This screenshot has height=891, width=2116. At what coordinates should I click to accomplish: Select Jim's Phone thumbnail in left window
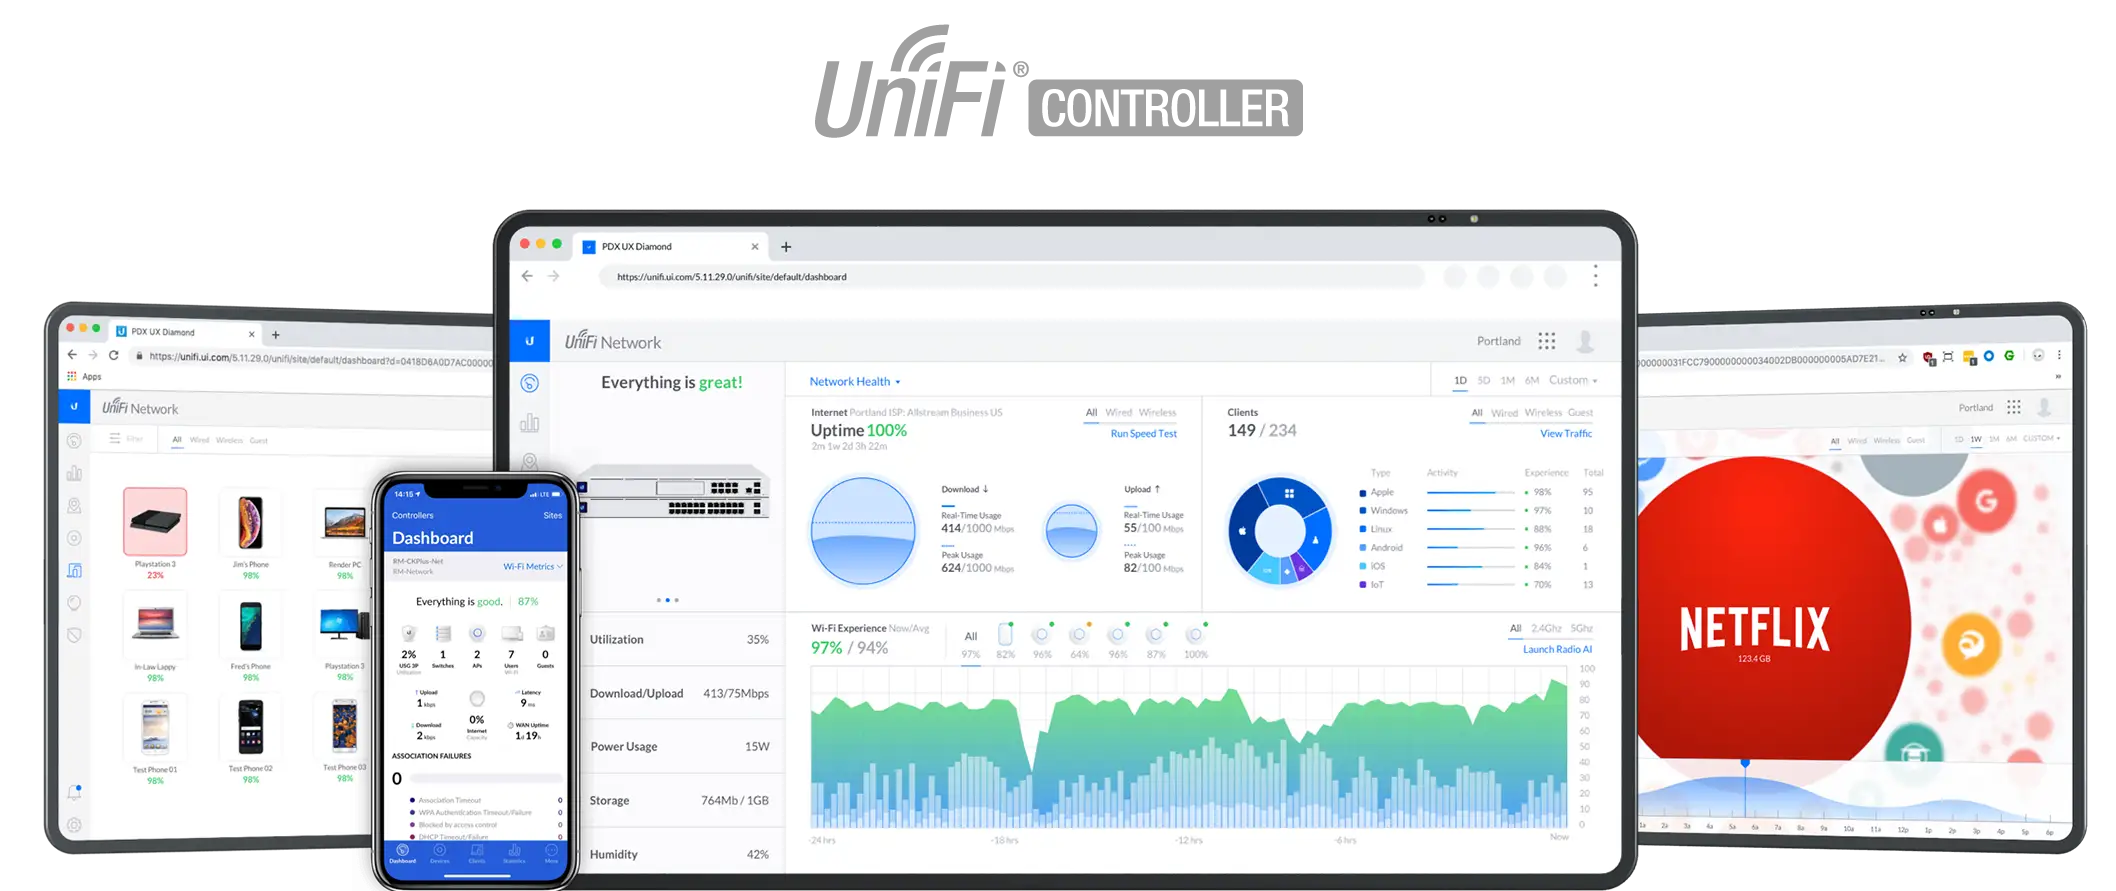250,523
